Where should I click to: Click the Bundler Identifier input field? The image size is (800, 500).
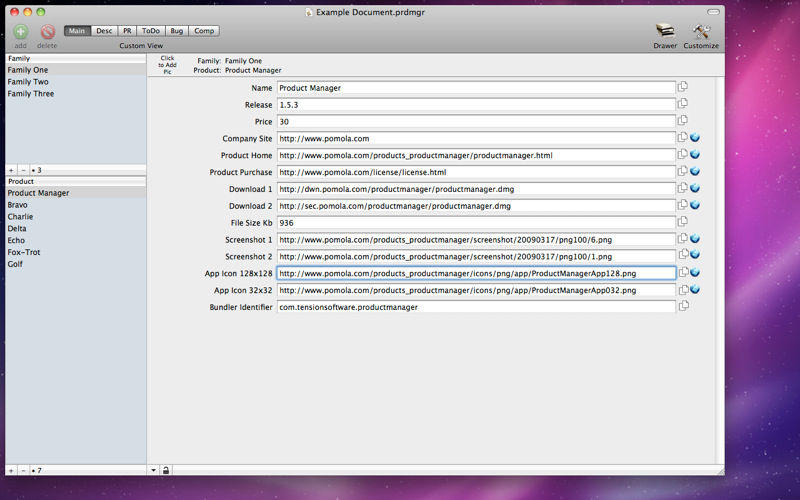point(477,307)
